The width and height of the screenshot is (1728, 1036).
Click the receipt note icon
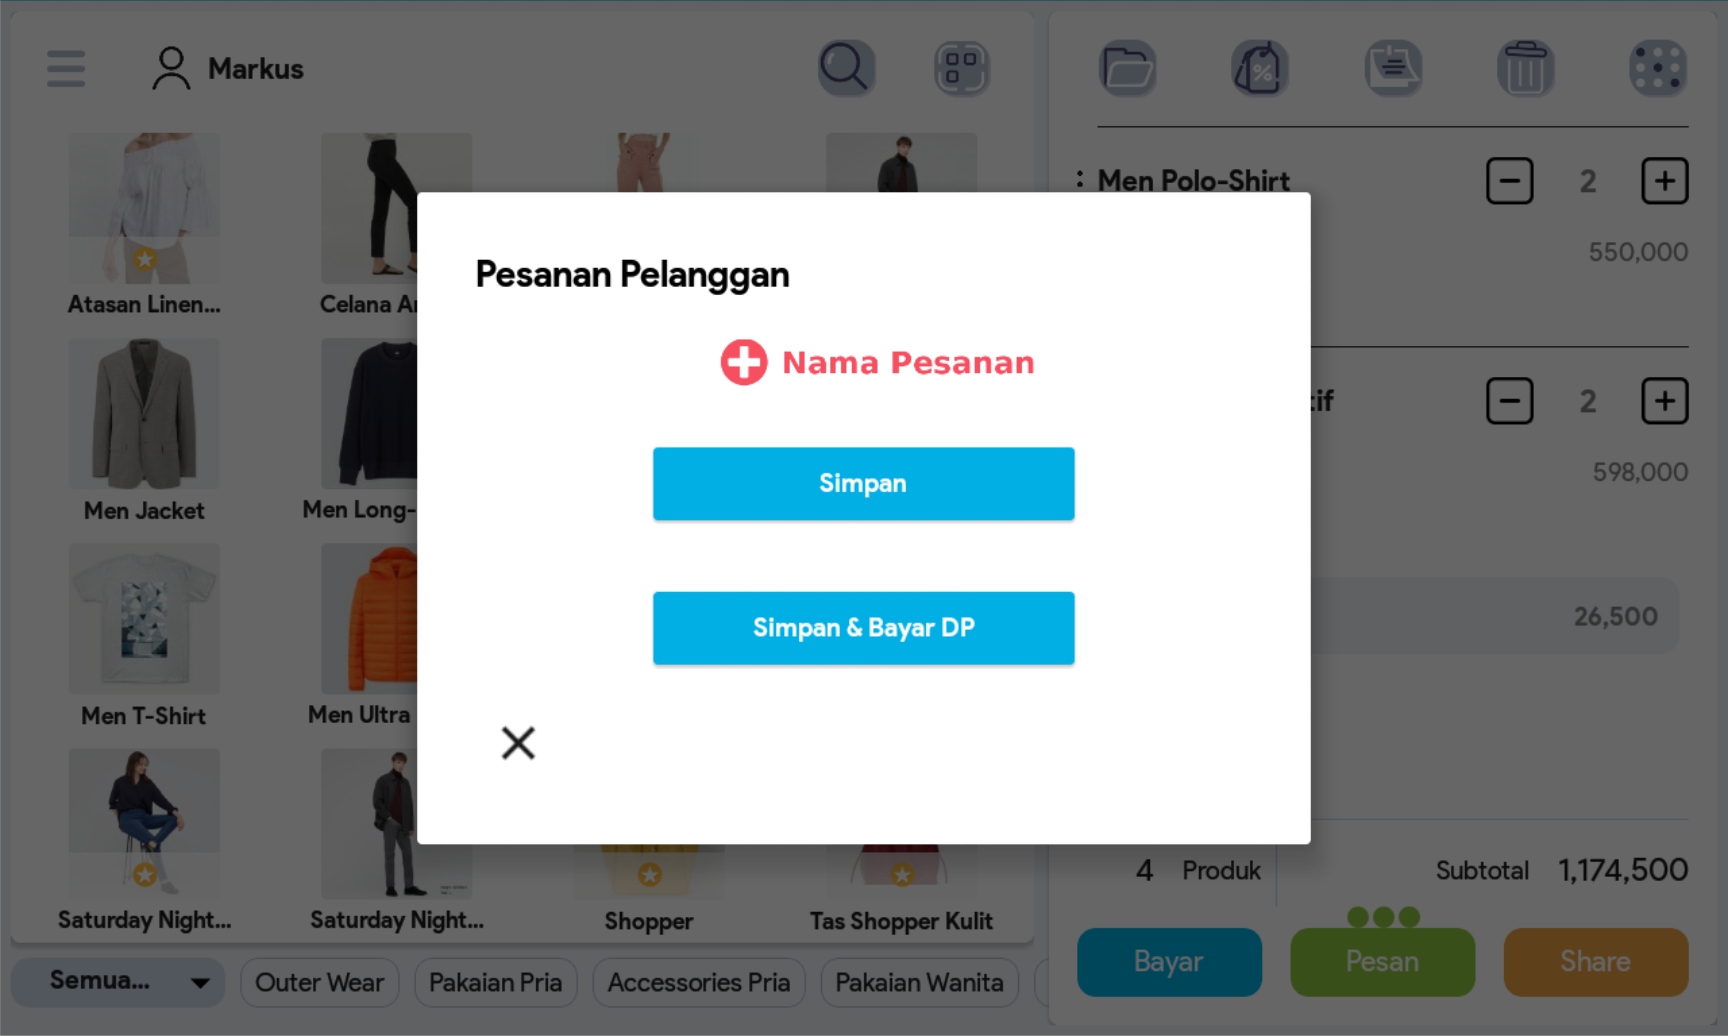click(1393, 68)
